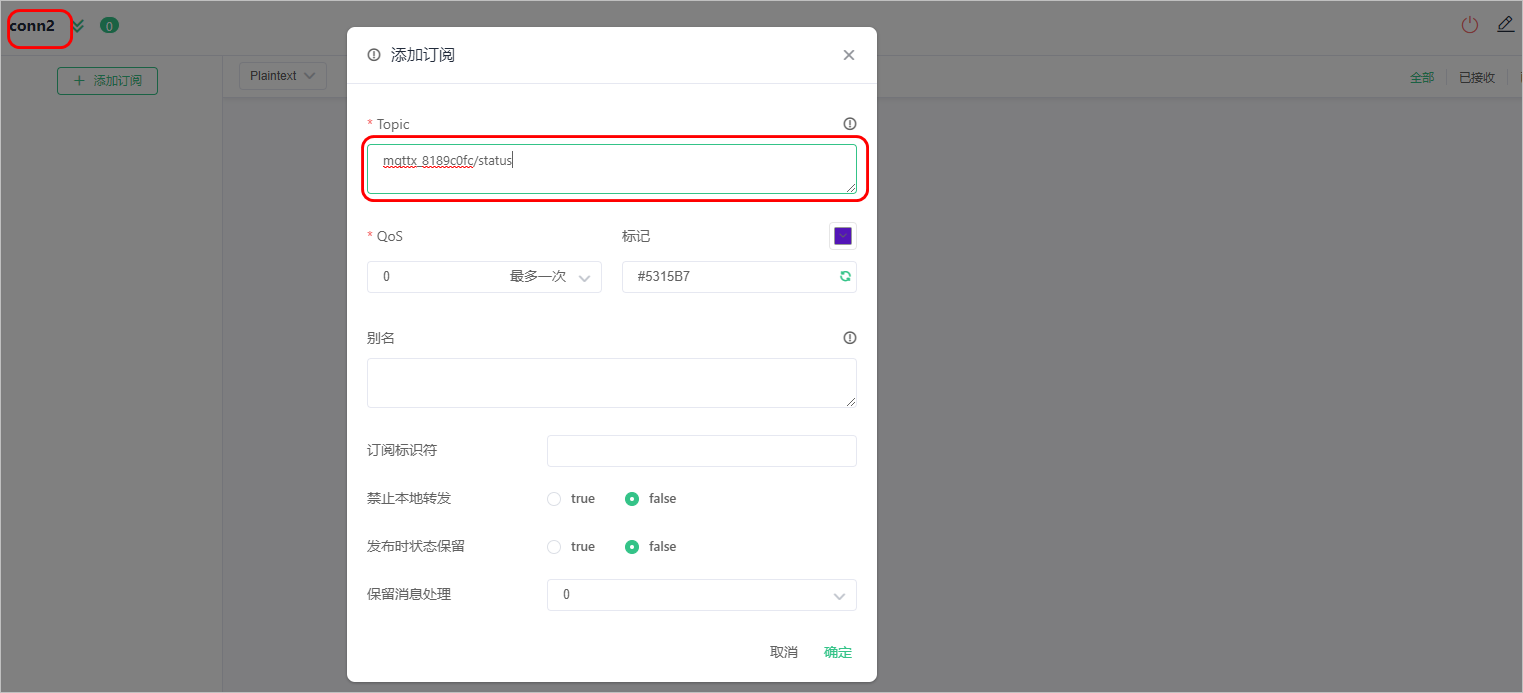The width and height of the screenshot is (1523, 693).
Task: Click the 取消 cancel button
Action: pyautogui.click(x=784, y=652)
